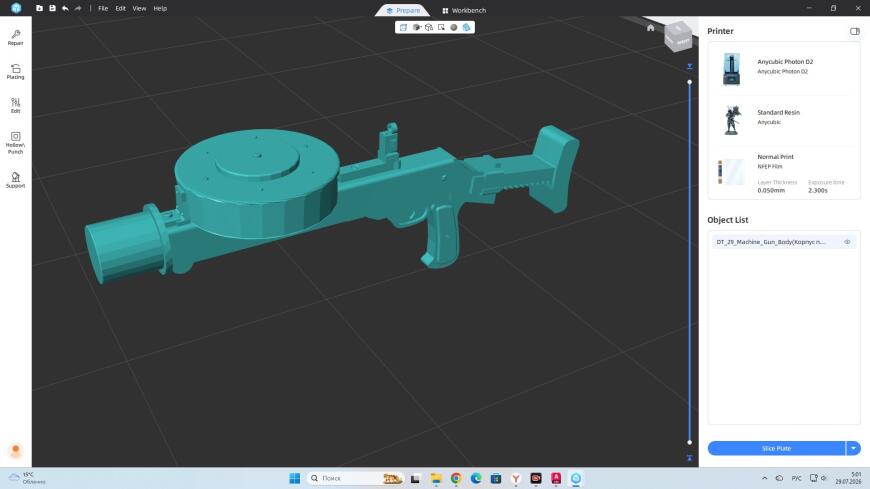Toggle visibility of DT_29_Machine_Gun_Body object

[x=847, y=242]
